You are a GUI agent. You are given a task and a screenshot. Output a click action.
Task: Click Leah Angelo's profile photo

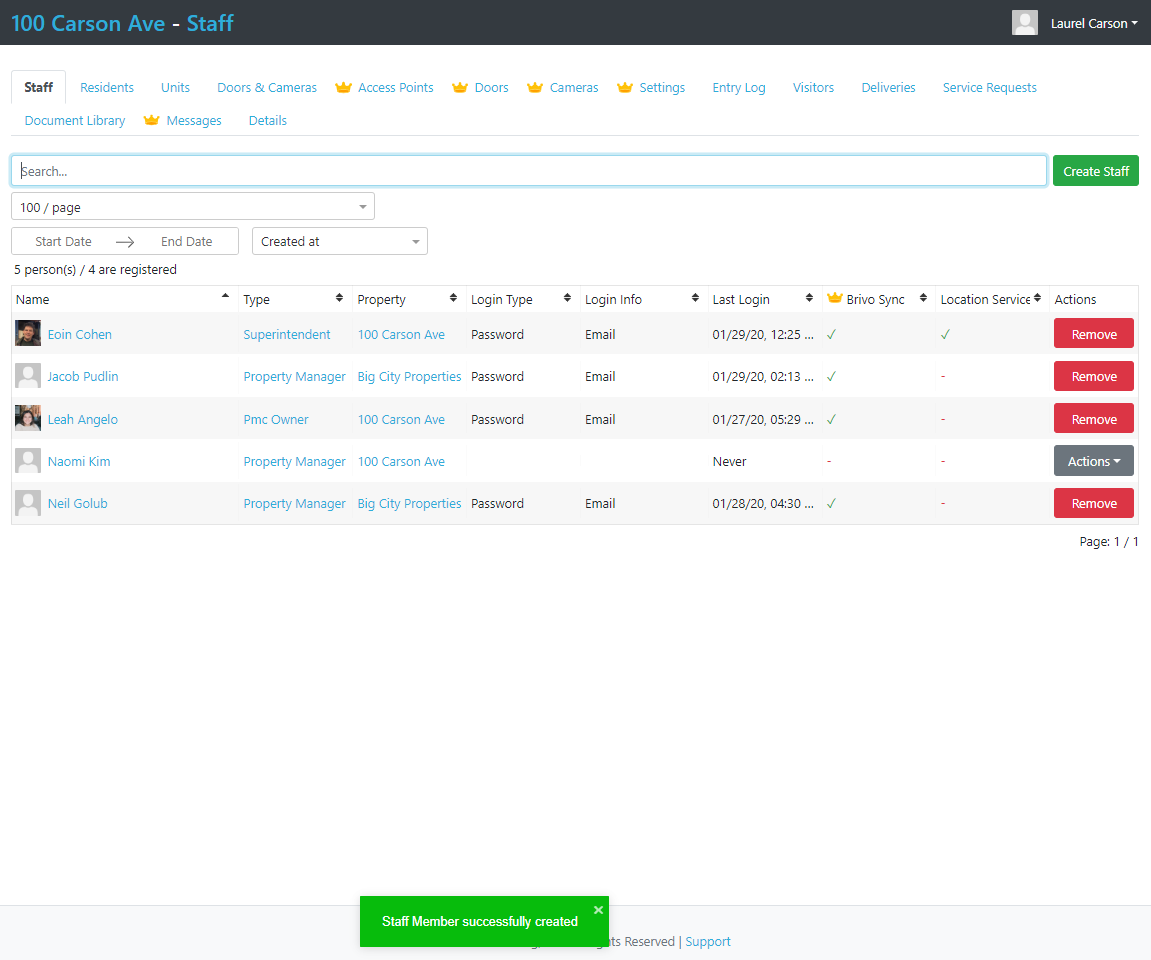tap(28, 419)
